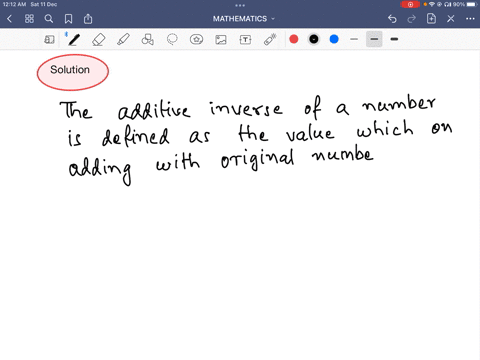Open the thumbnail grid view
Image resolution: width=480 pixels, height=360 pixels.
29,19
